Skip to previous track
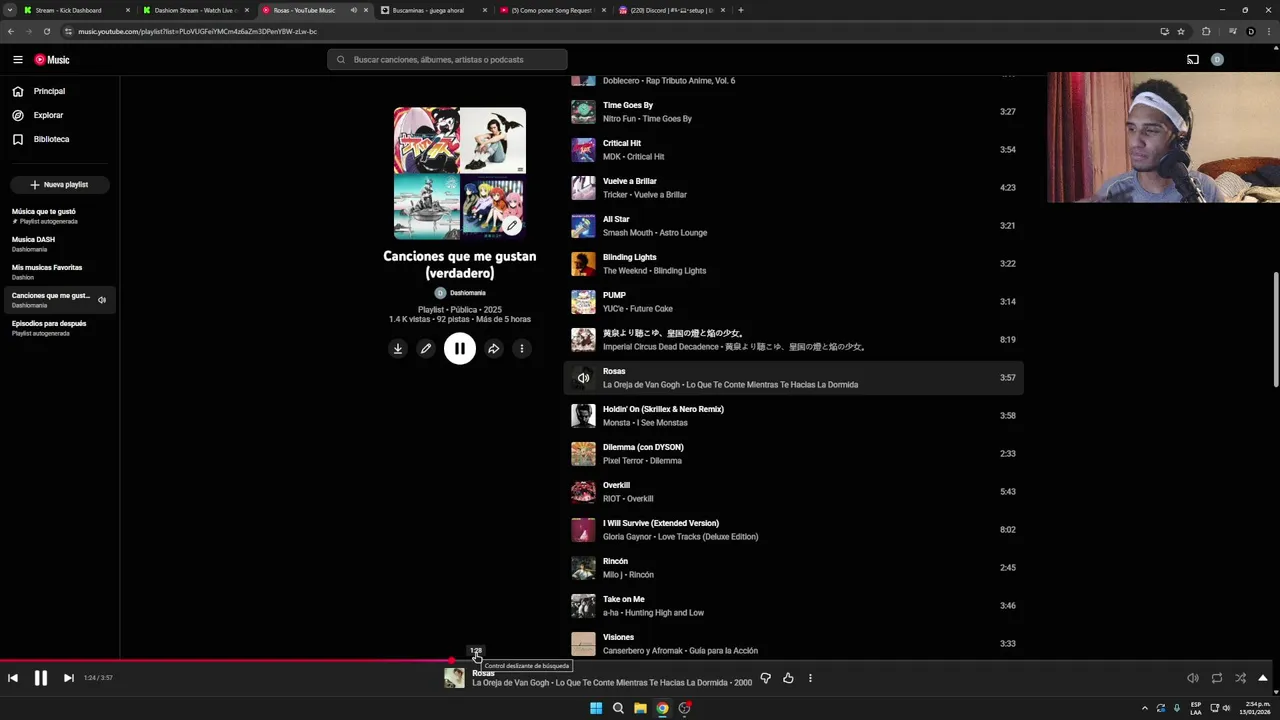Image resolution: width=1280 pixels, height=720 pixels. (x=13, y=678)
